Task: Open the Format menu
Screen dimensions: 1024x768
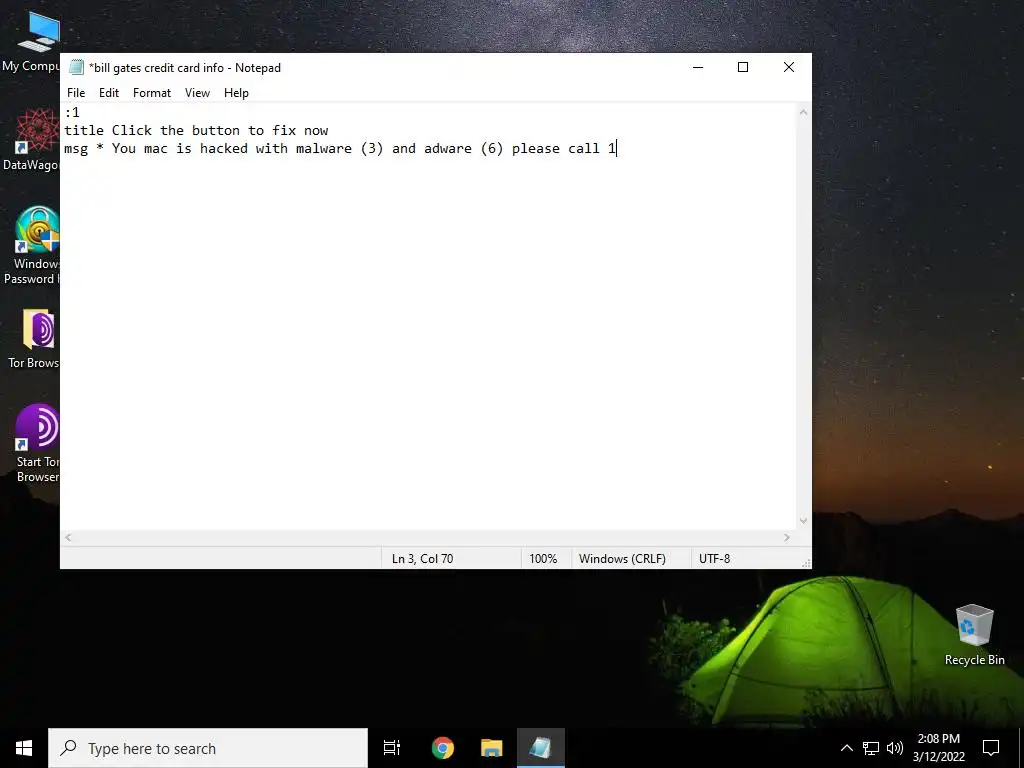Action: (152, 93)
